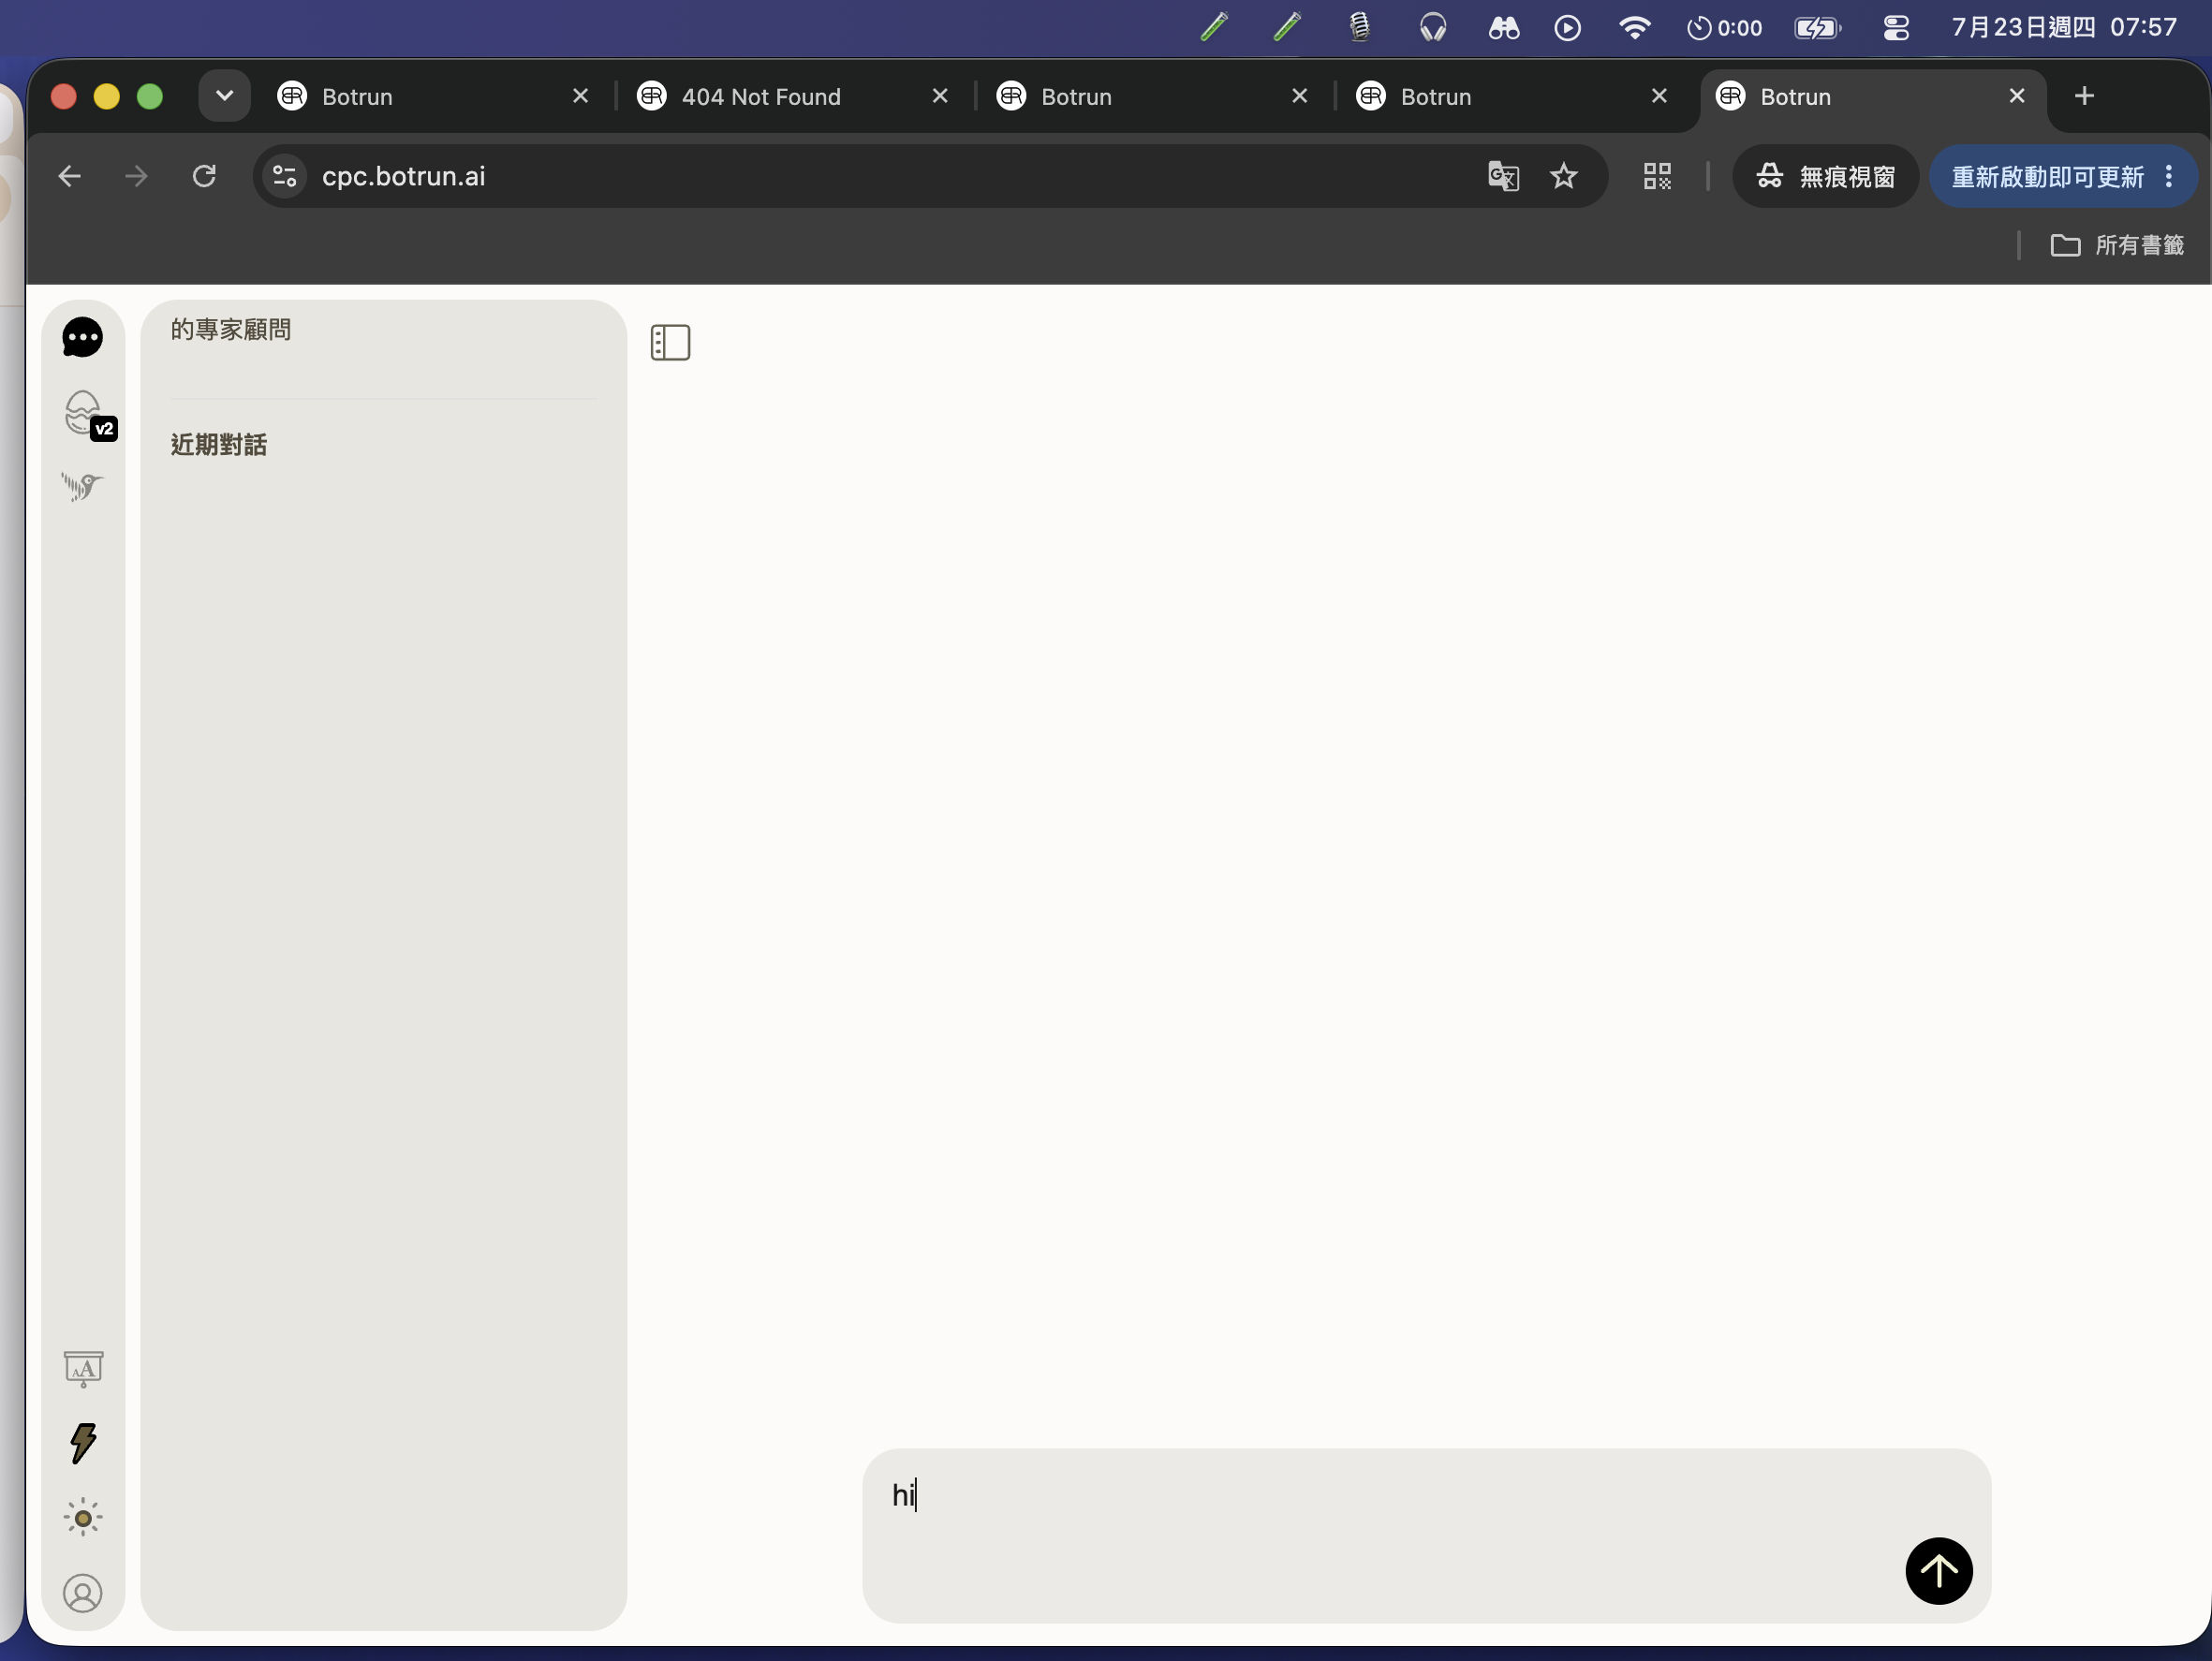Open the user profile icon
2212x1661 pixels.
coord(83,1593)
